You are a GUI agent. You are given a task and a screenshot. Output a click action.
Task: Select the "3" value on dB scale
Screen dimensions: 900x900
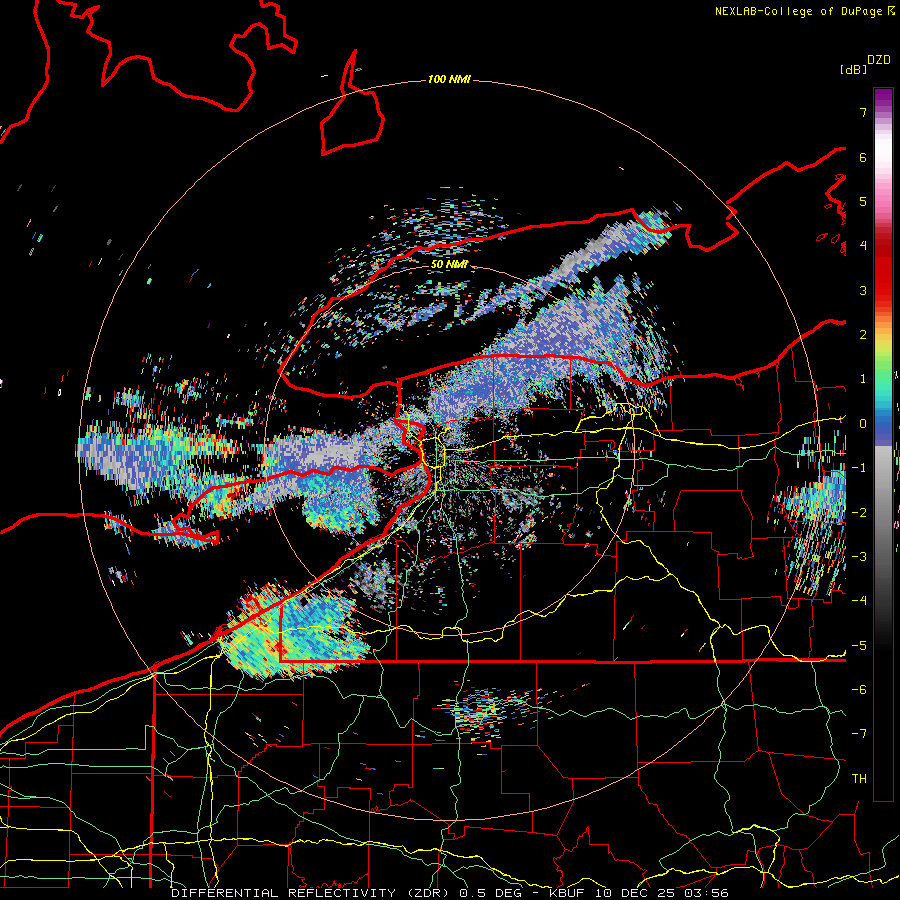863,290
